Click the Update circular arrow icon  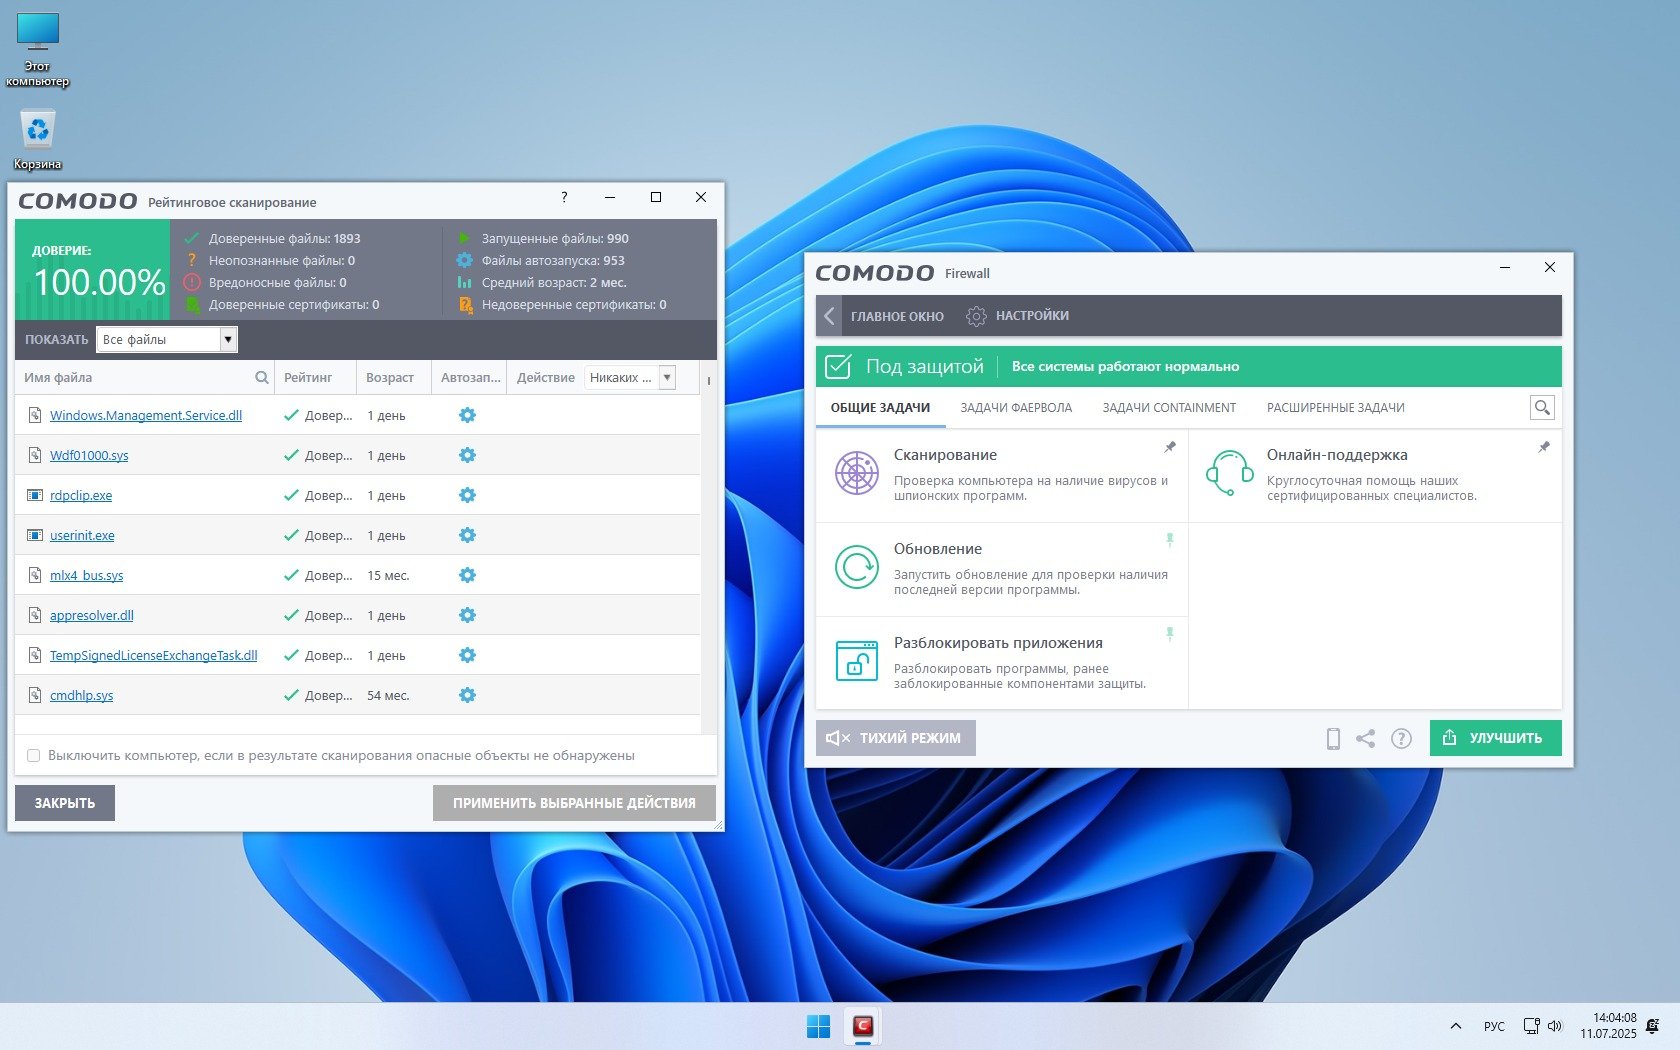tap(857, 567)
